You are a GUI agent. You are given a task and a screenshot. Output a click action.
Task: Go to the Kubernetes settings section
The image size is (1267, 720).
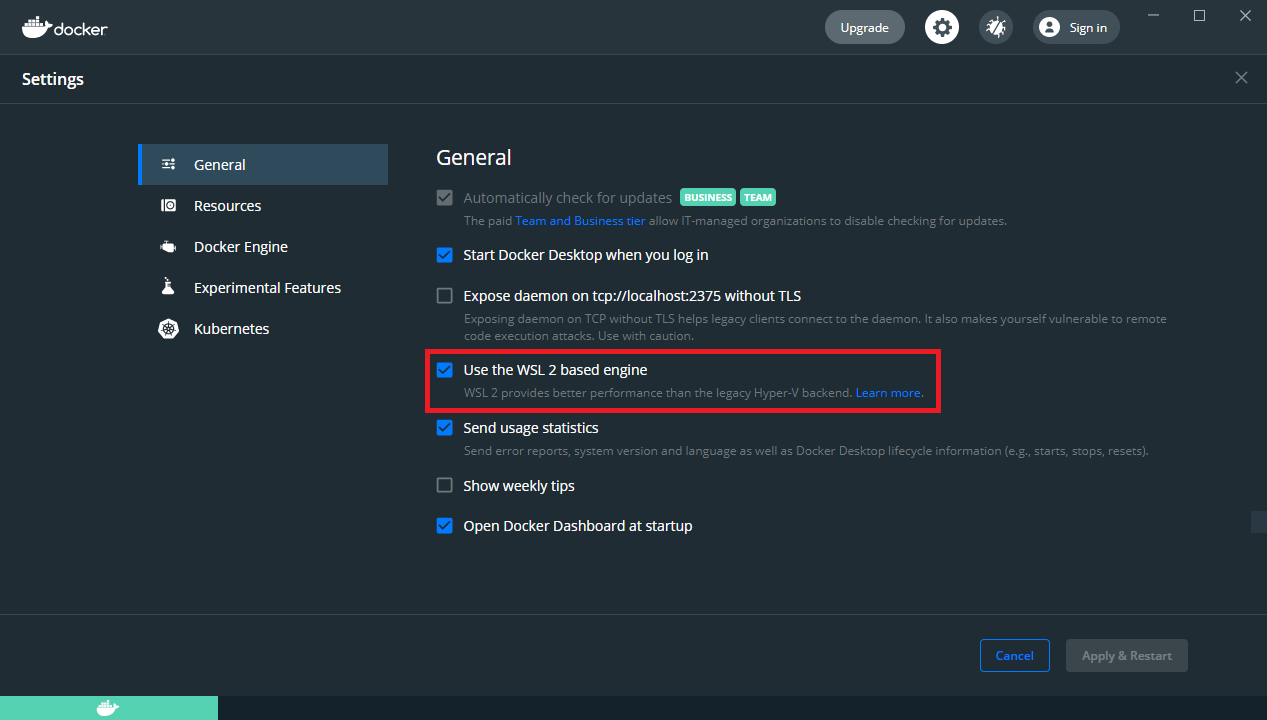tap(231, 328)
